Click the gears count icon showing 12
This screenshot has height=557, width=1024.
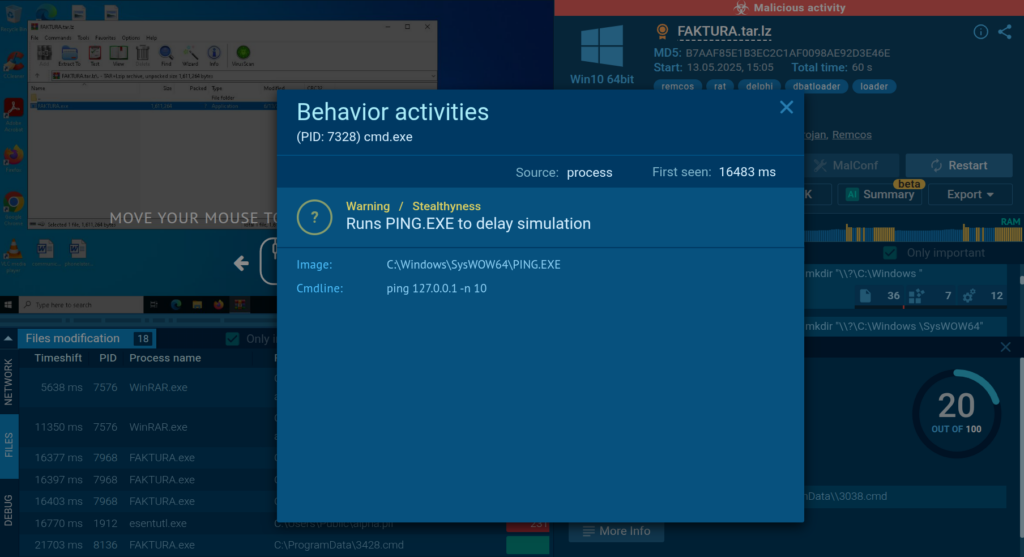point(968,296)
